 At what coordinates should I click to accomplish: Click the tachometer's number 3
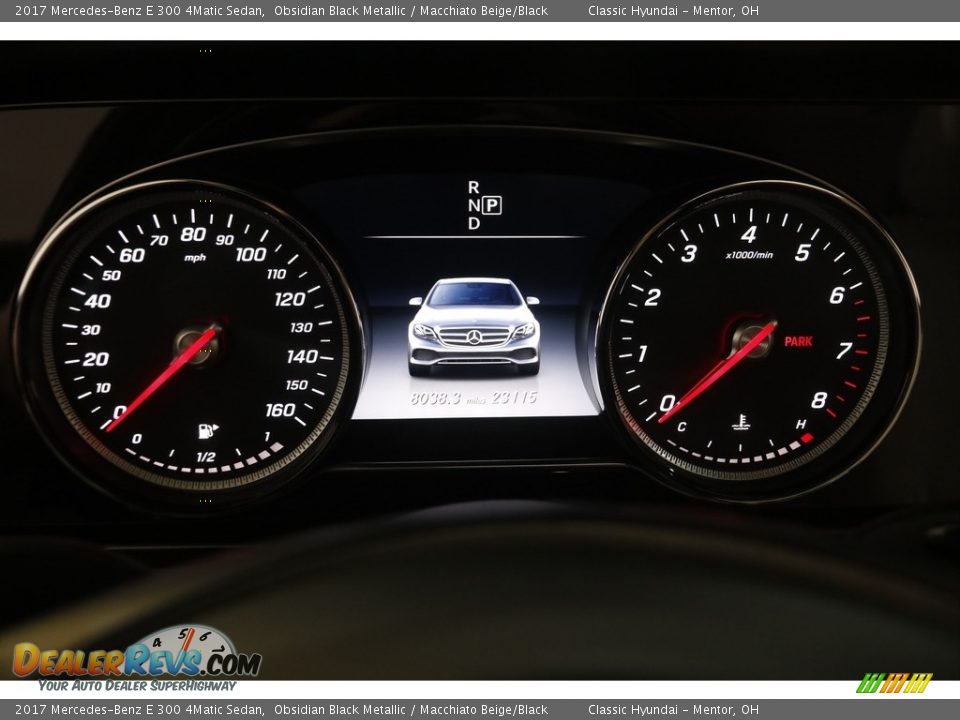click(689, 253)
